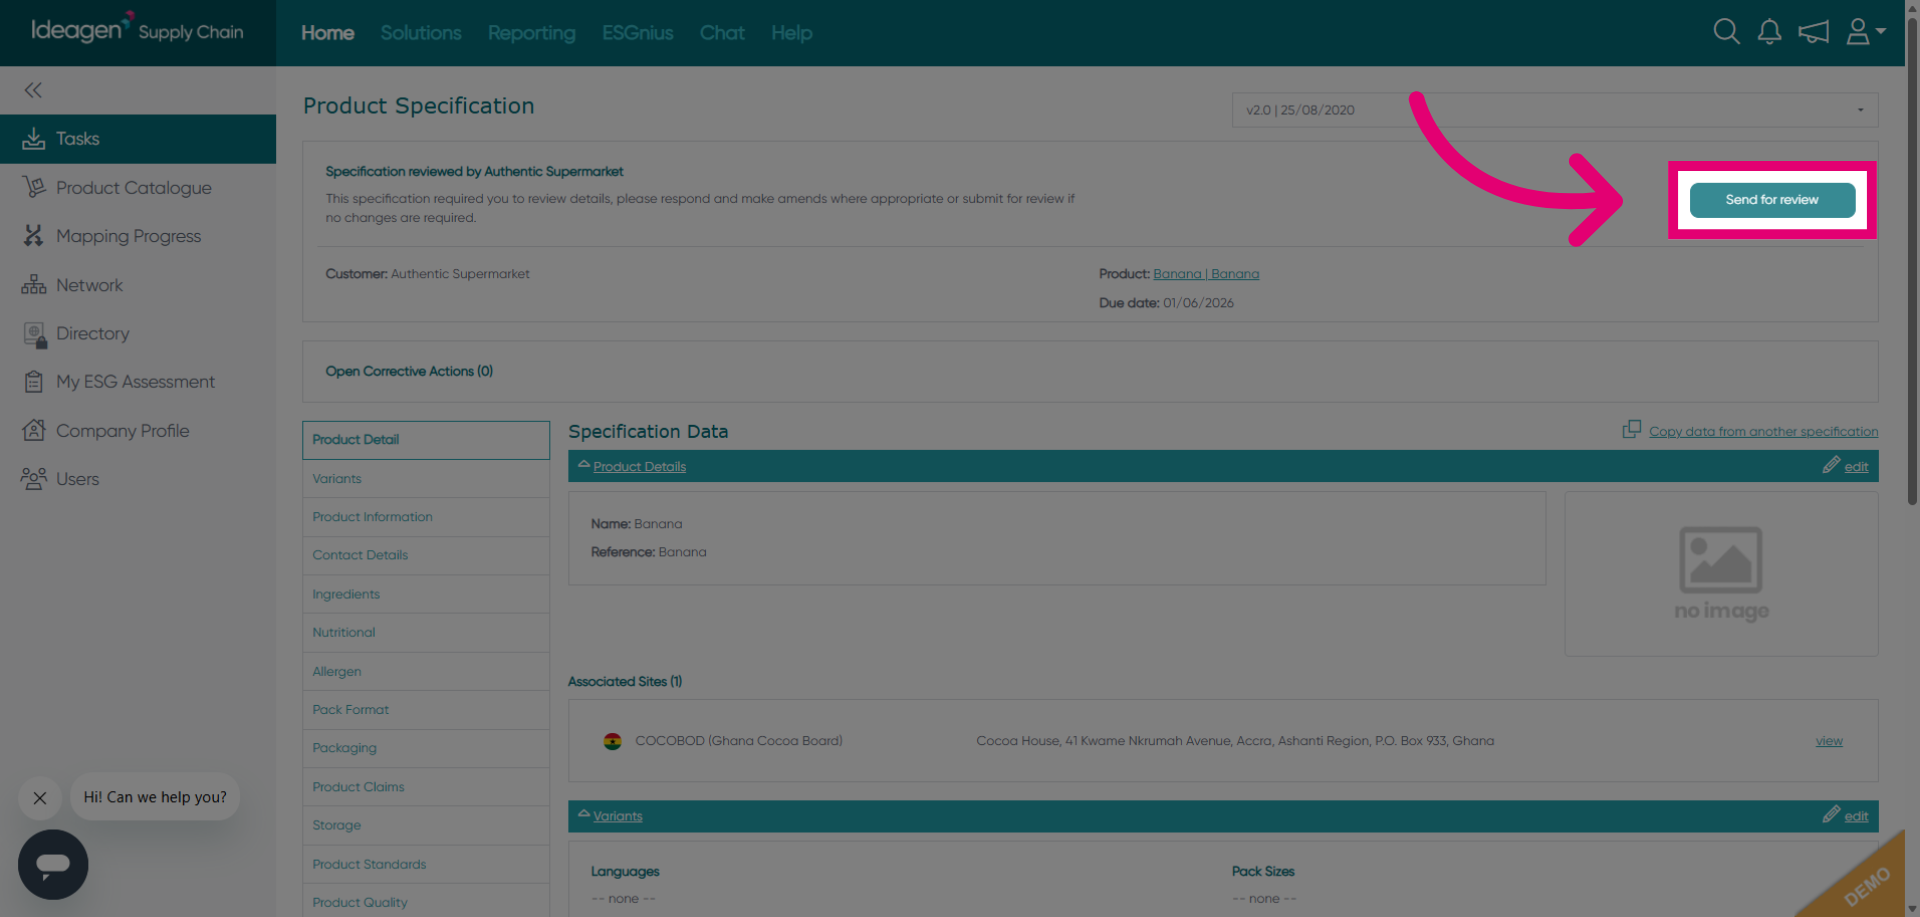Viewport: 1920px width, 917px height.
Task: Click the Tasks download icon
Action: pyautogui.click(x=33, y=138)
